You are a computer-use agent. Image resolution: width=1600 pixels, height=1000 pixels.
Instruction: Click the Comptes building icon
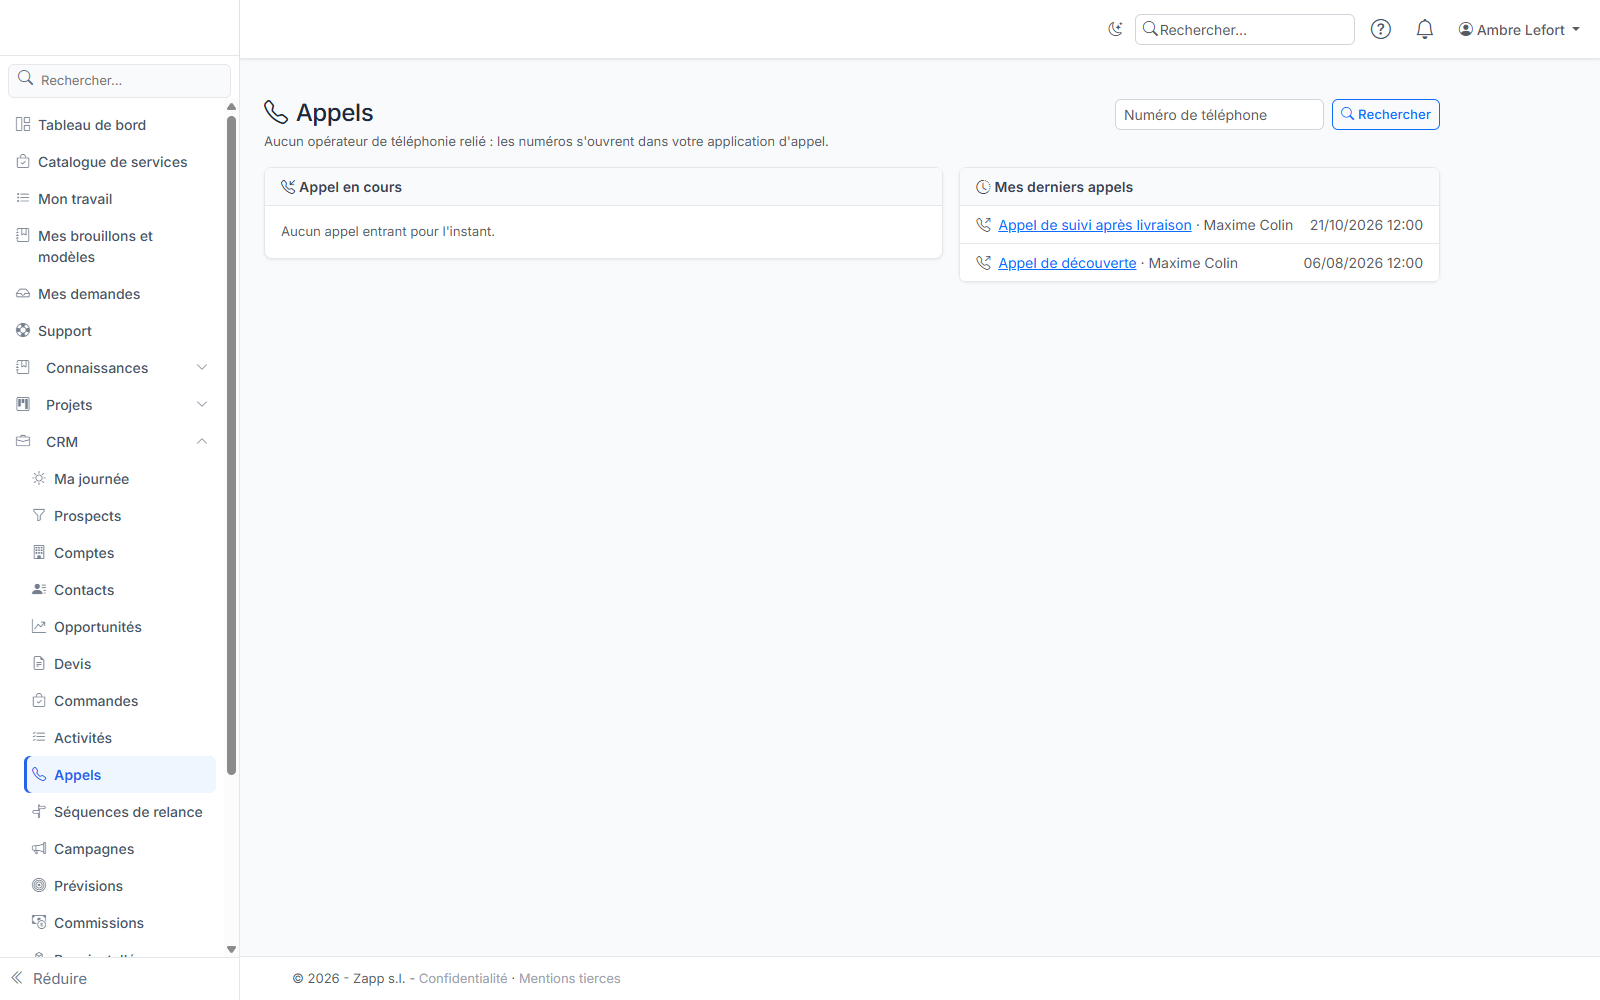click(x=39, y=553)
